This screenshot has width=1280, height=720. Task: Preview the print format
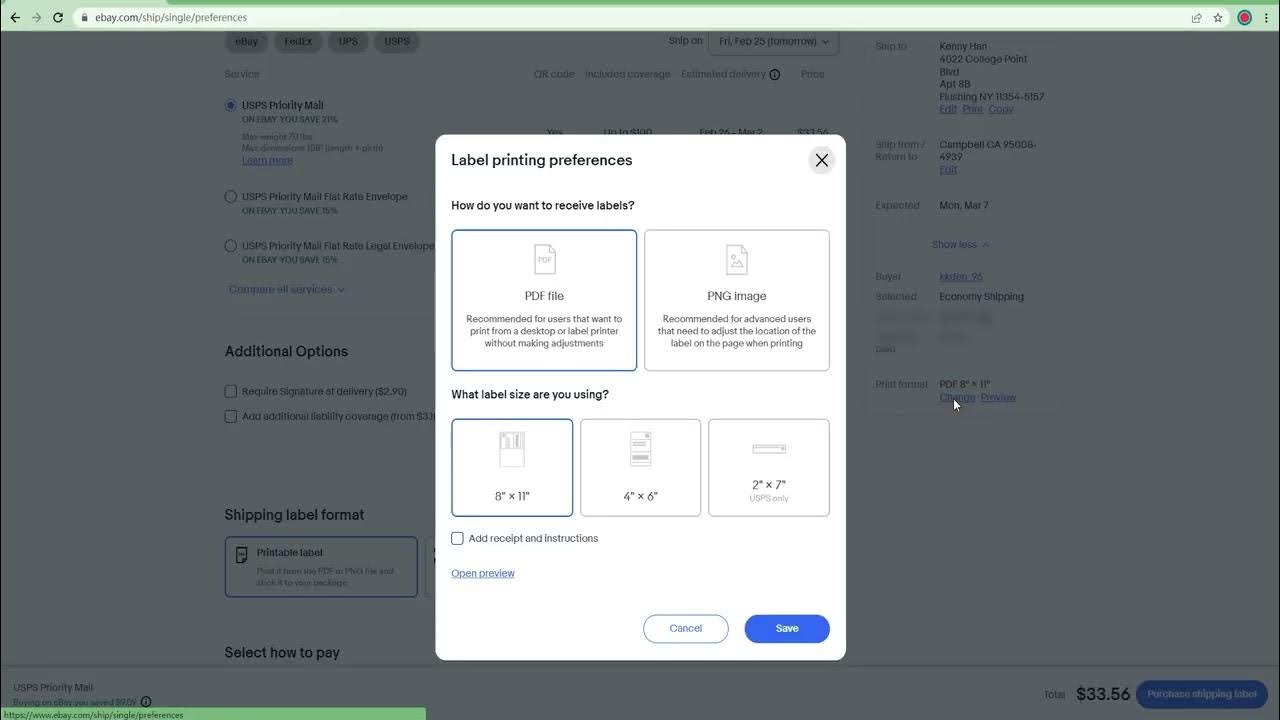(998, 397)
